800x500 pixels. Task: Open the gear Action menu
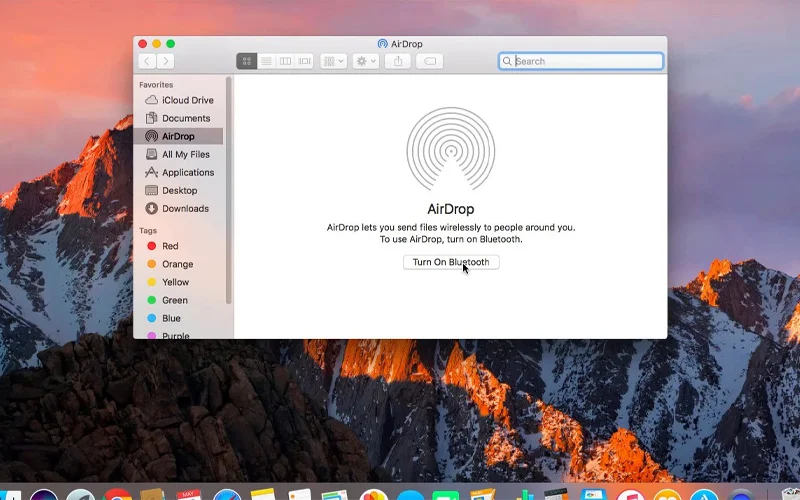[366, 61]
